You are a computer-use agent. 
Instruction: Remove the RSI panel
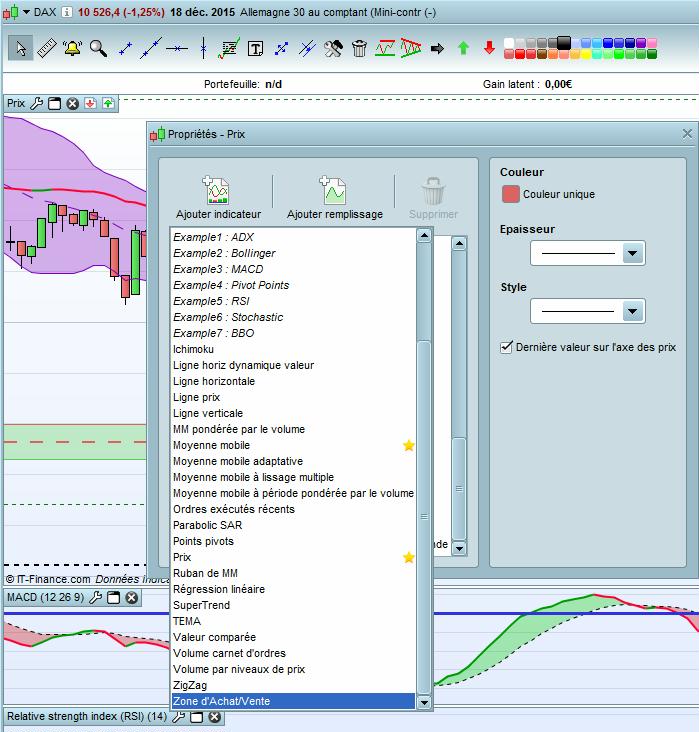(214, 717)
